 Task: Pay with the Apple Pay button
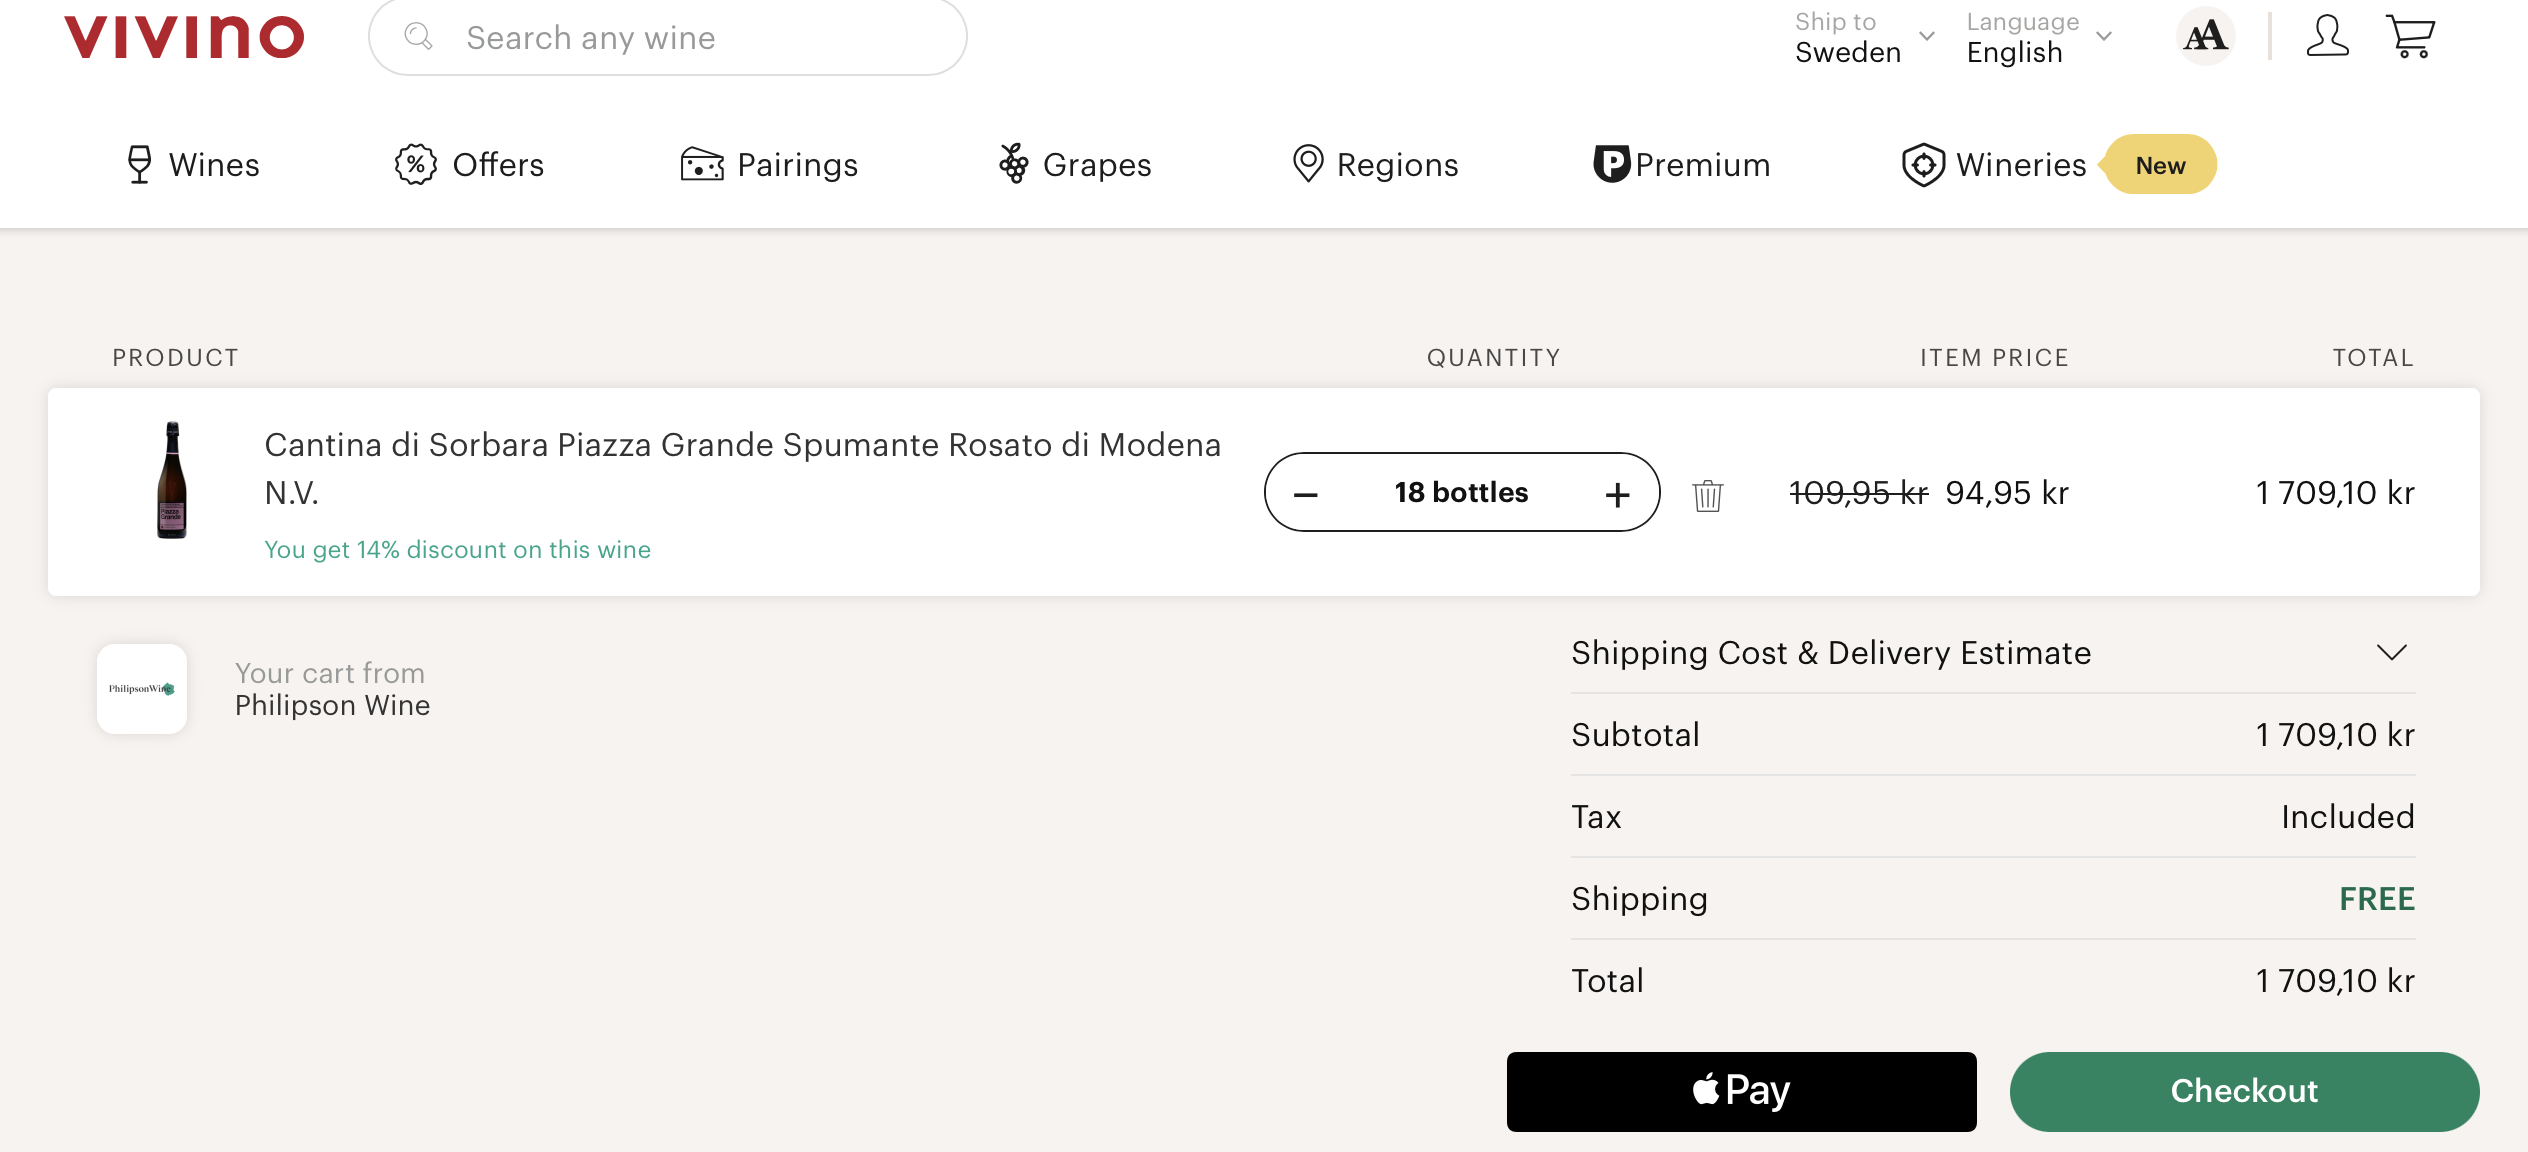[x=1741, y=1091]
